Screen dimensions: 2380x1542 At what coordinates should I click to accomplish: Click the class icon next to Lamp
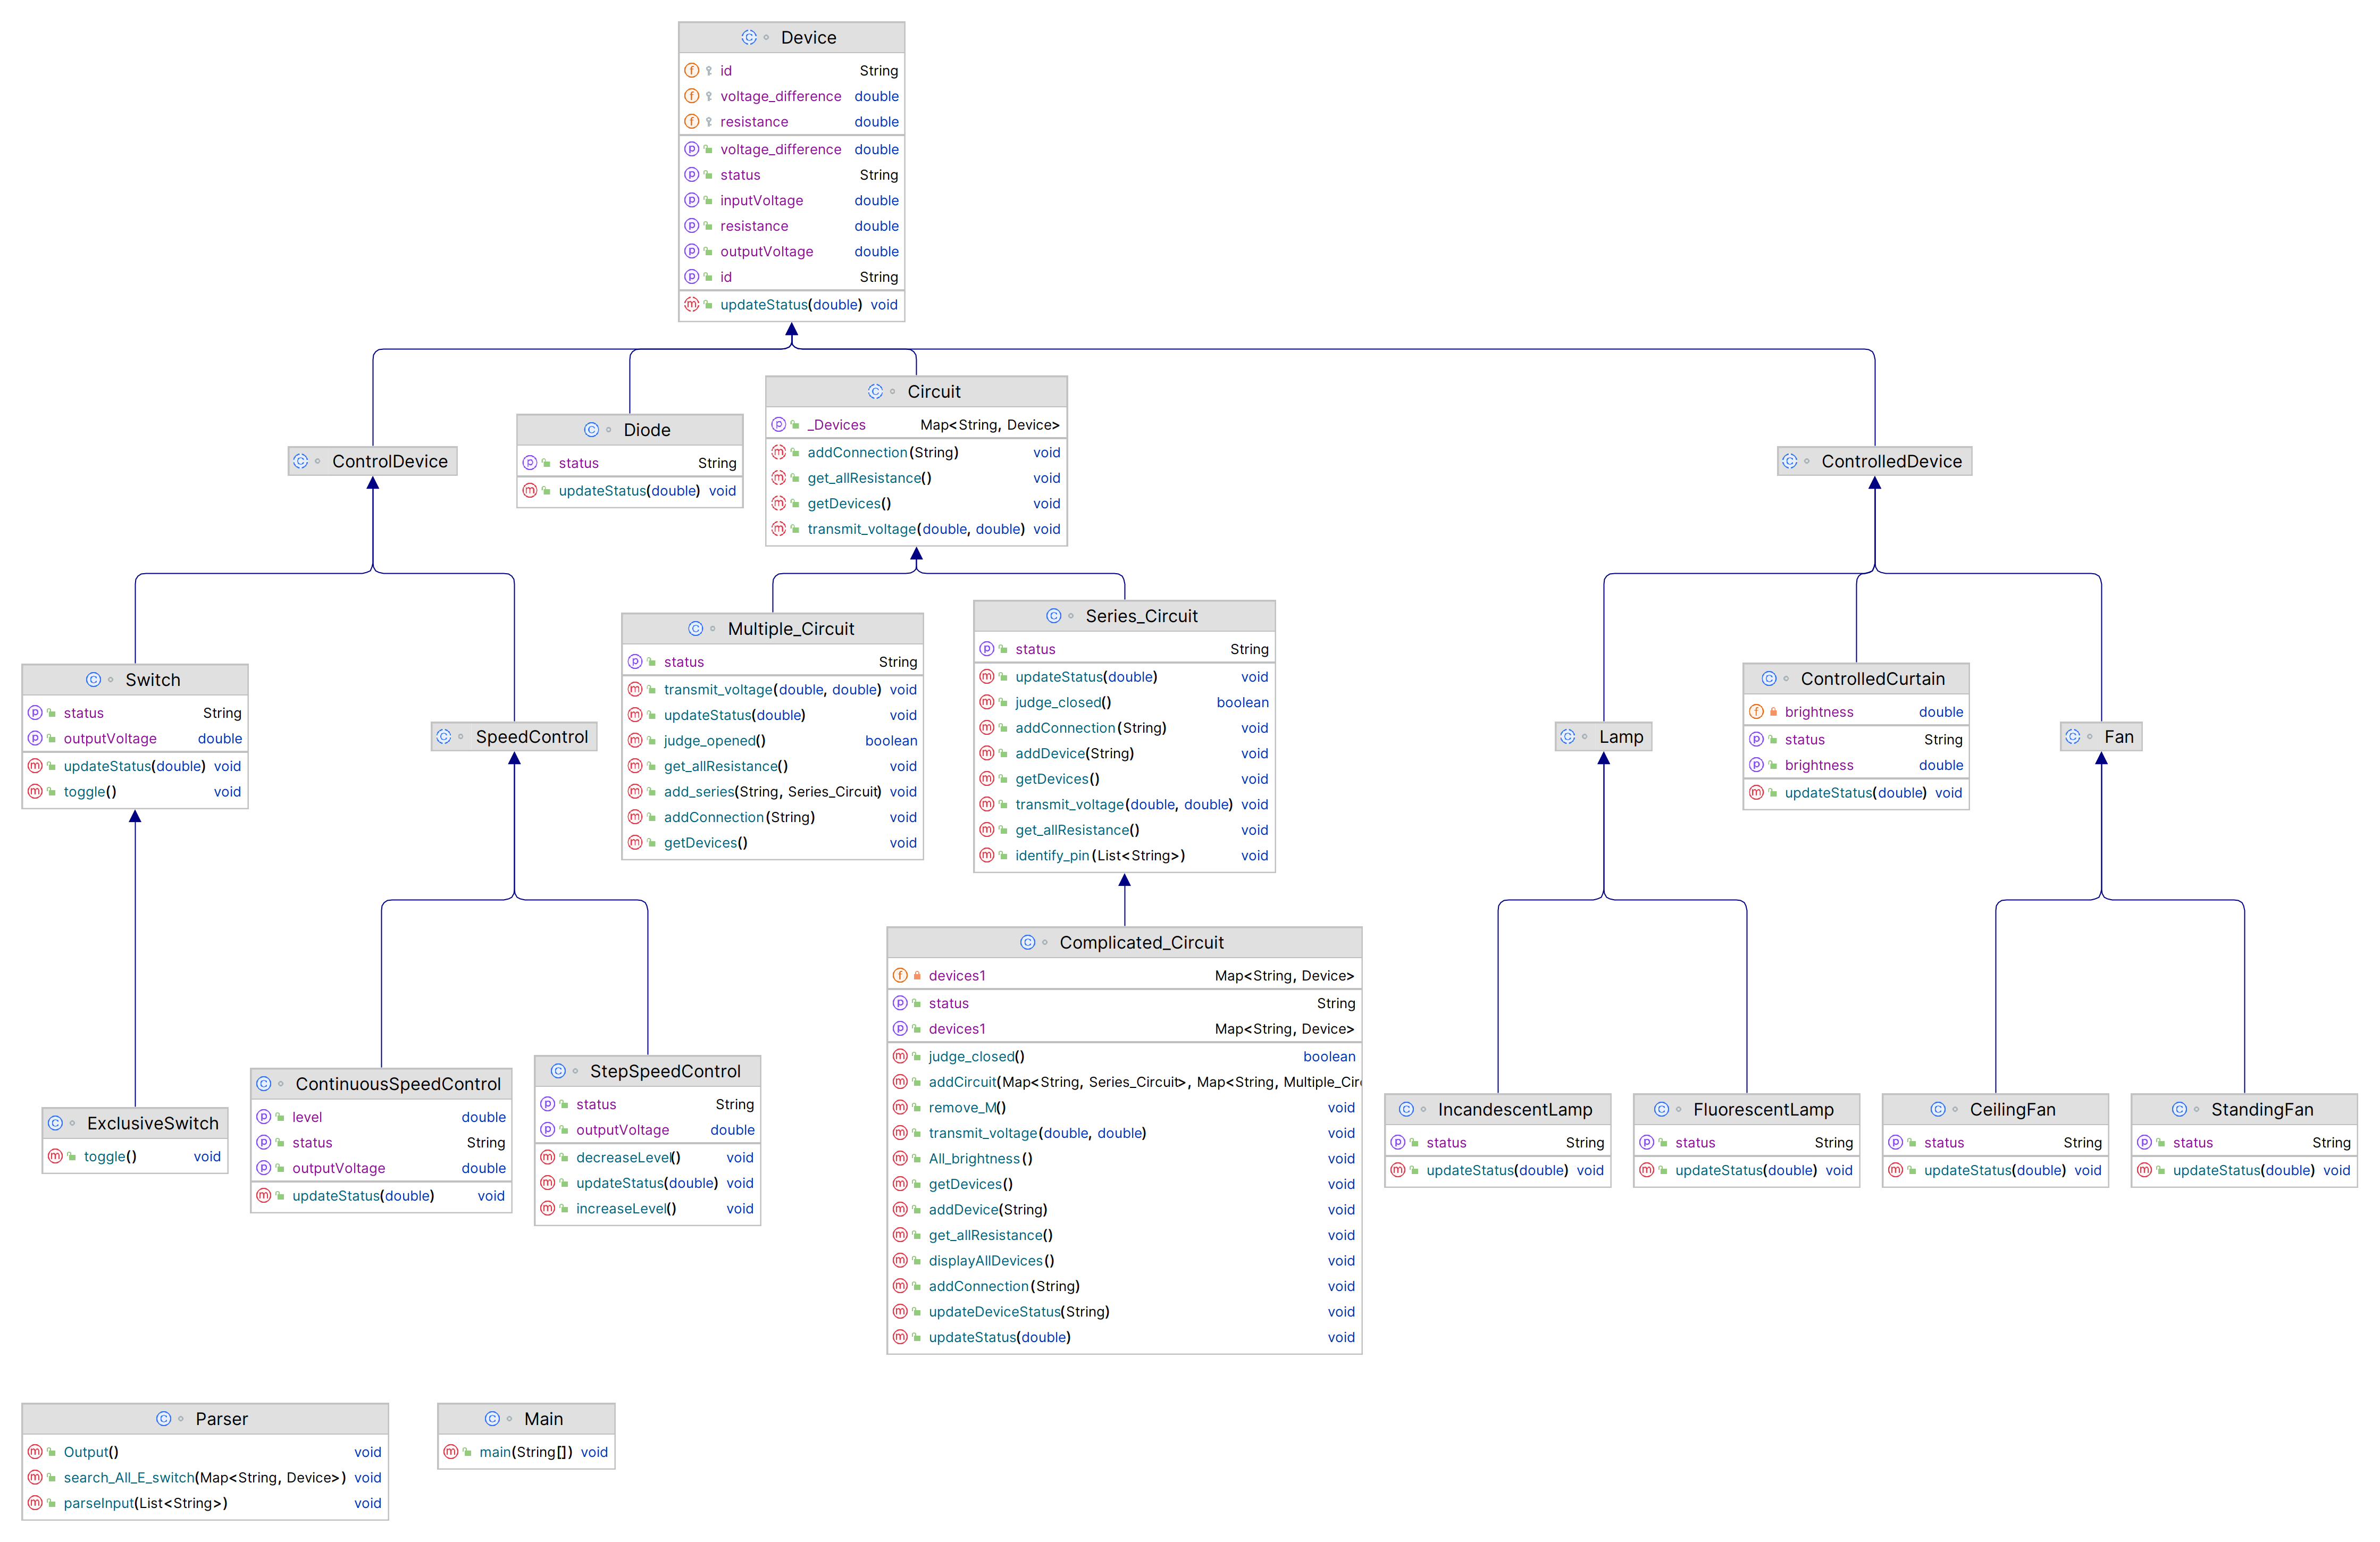point(1567,736)
